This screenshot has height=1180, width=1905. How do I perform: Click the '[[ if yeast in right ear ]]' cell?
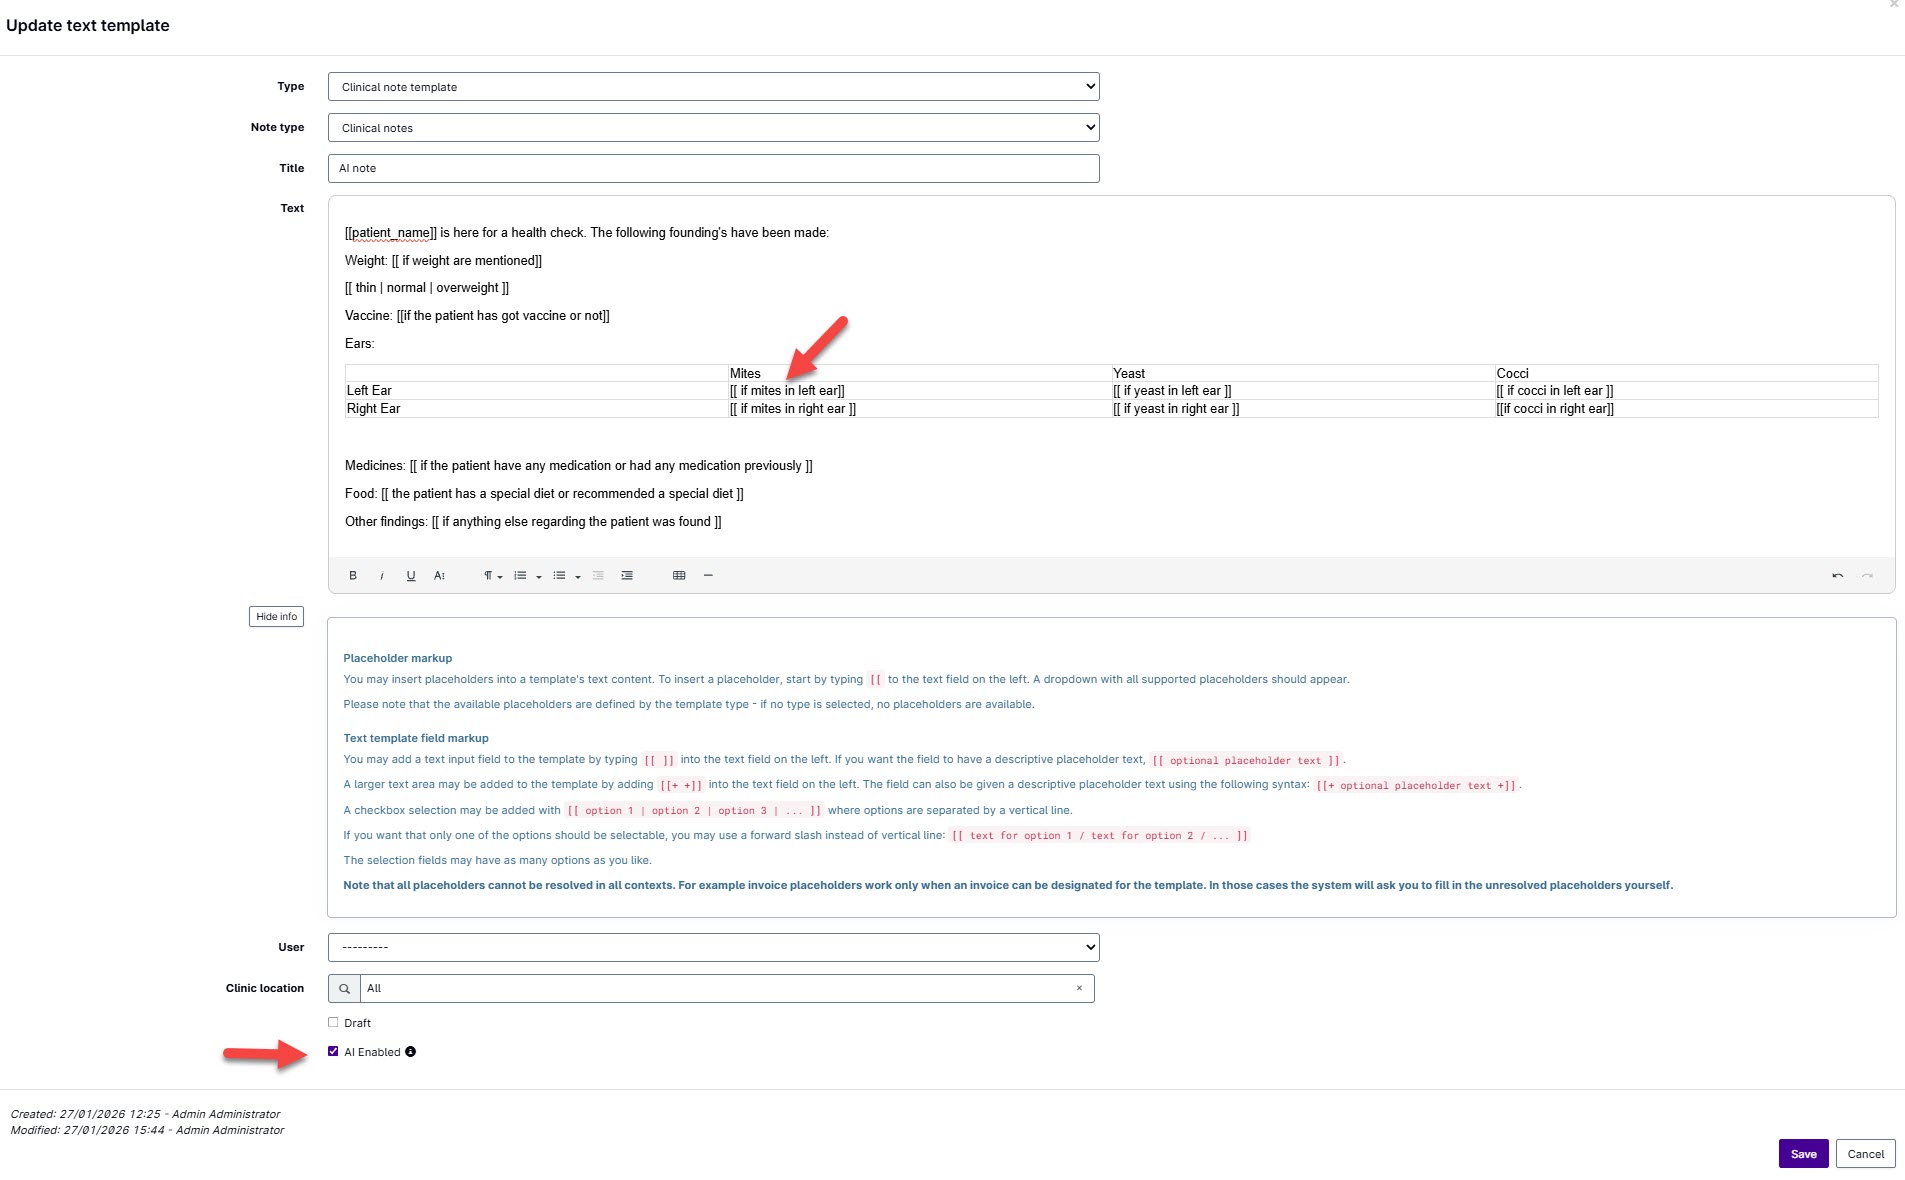1303,409
